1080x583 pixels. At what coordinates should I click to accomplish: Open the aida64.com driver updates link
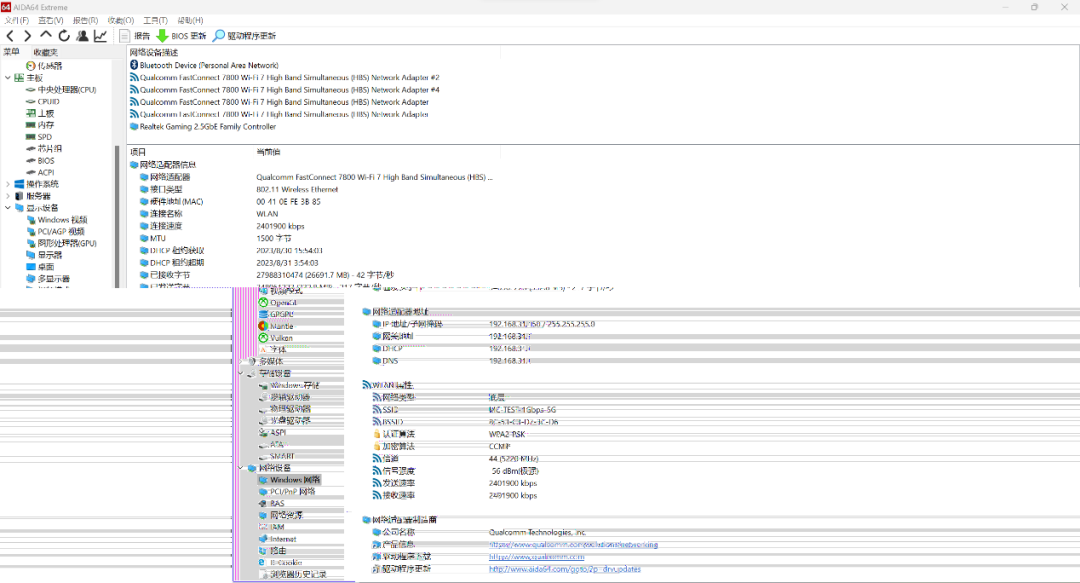pyautogui.click(x=565, y=569)
